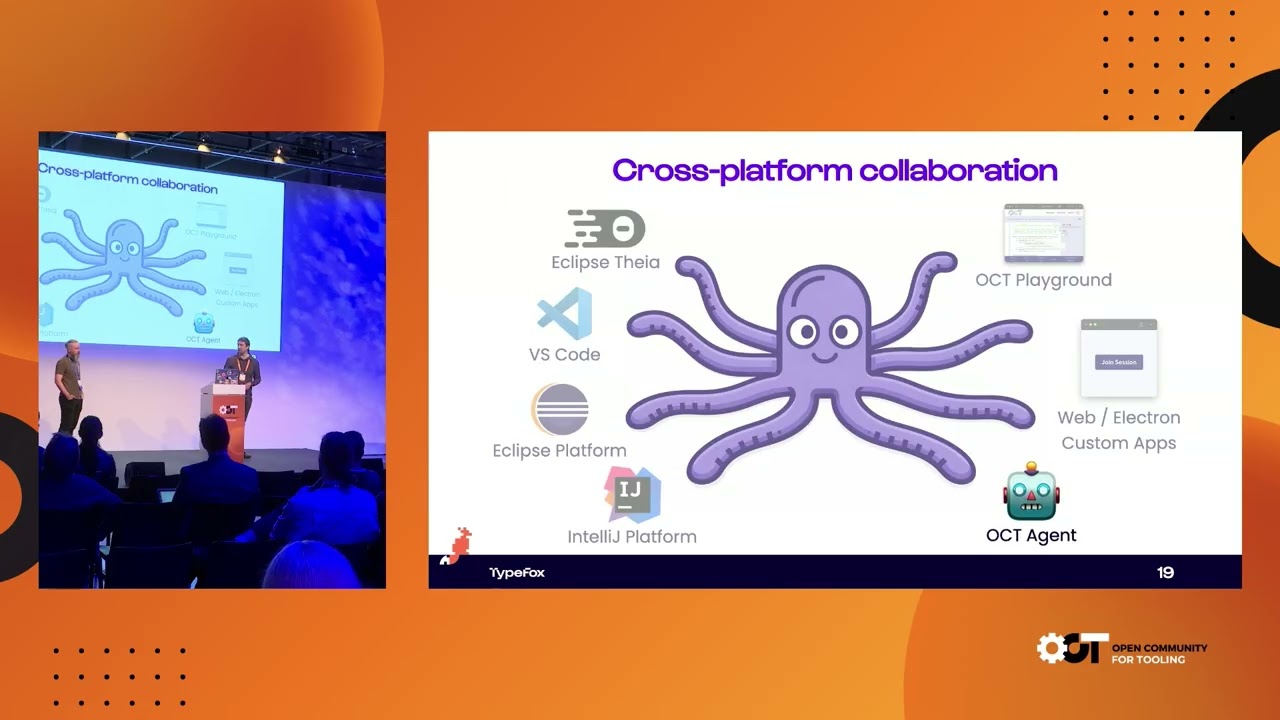Viewport: 1280px width, 720px height.
Task: Click the IntelliJ IJ logo icon
Action: [x=632, y=493]
